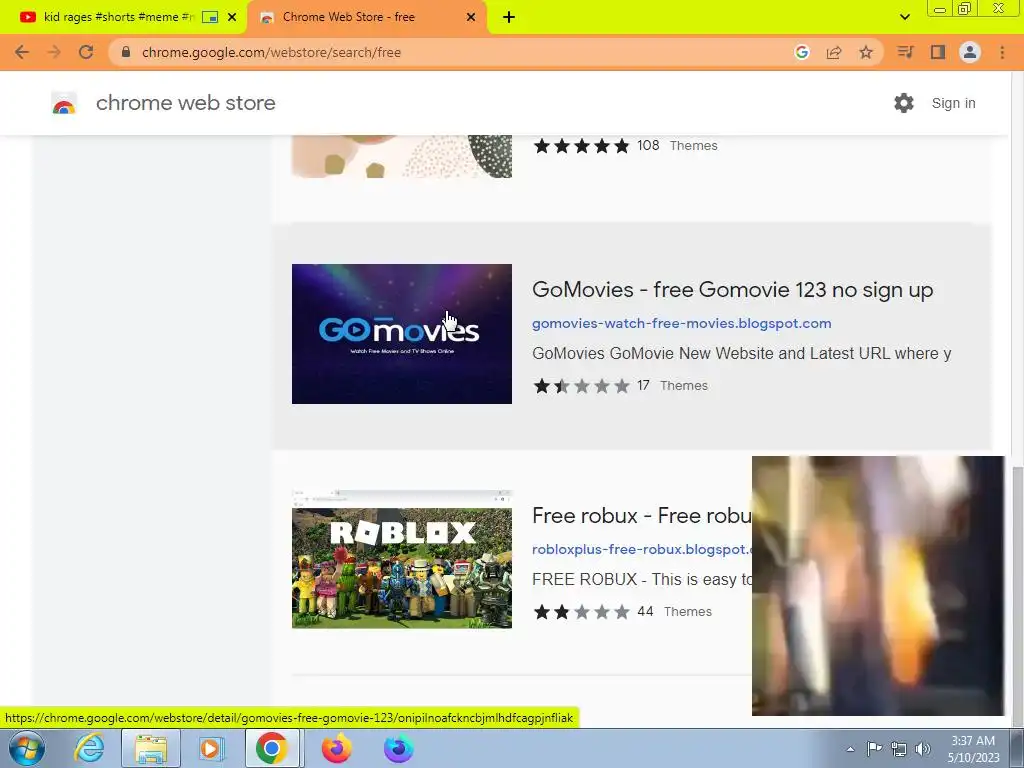Share this page icon
The image size is (1024, 768).
834,52
